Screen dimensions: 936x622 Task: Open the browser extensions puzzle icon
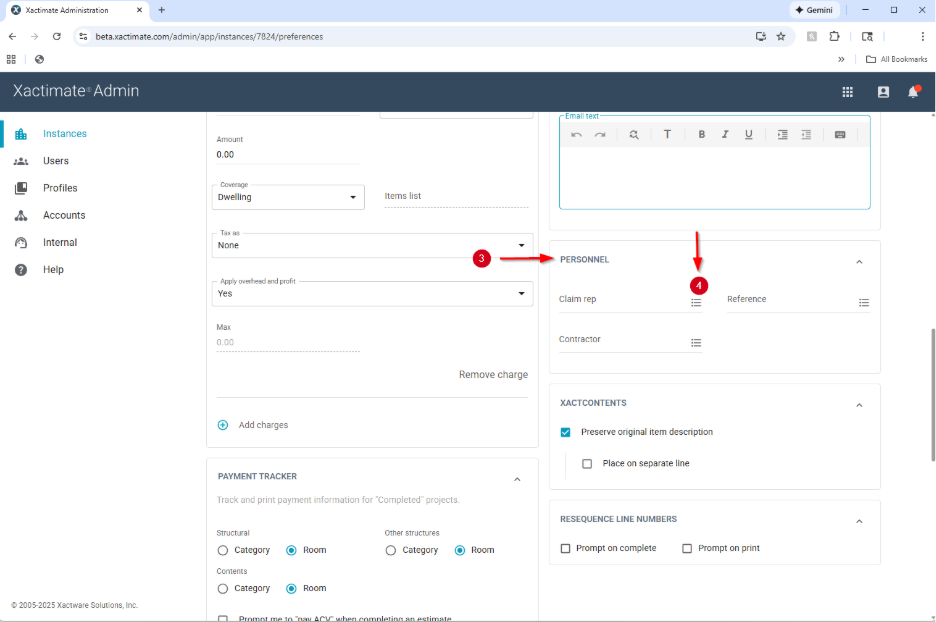point(835,36)
